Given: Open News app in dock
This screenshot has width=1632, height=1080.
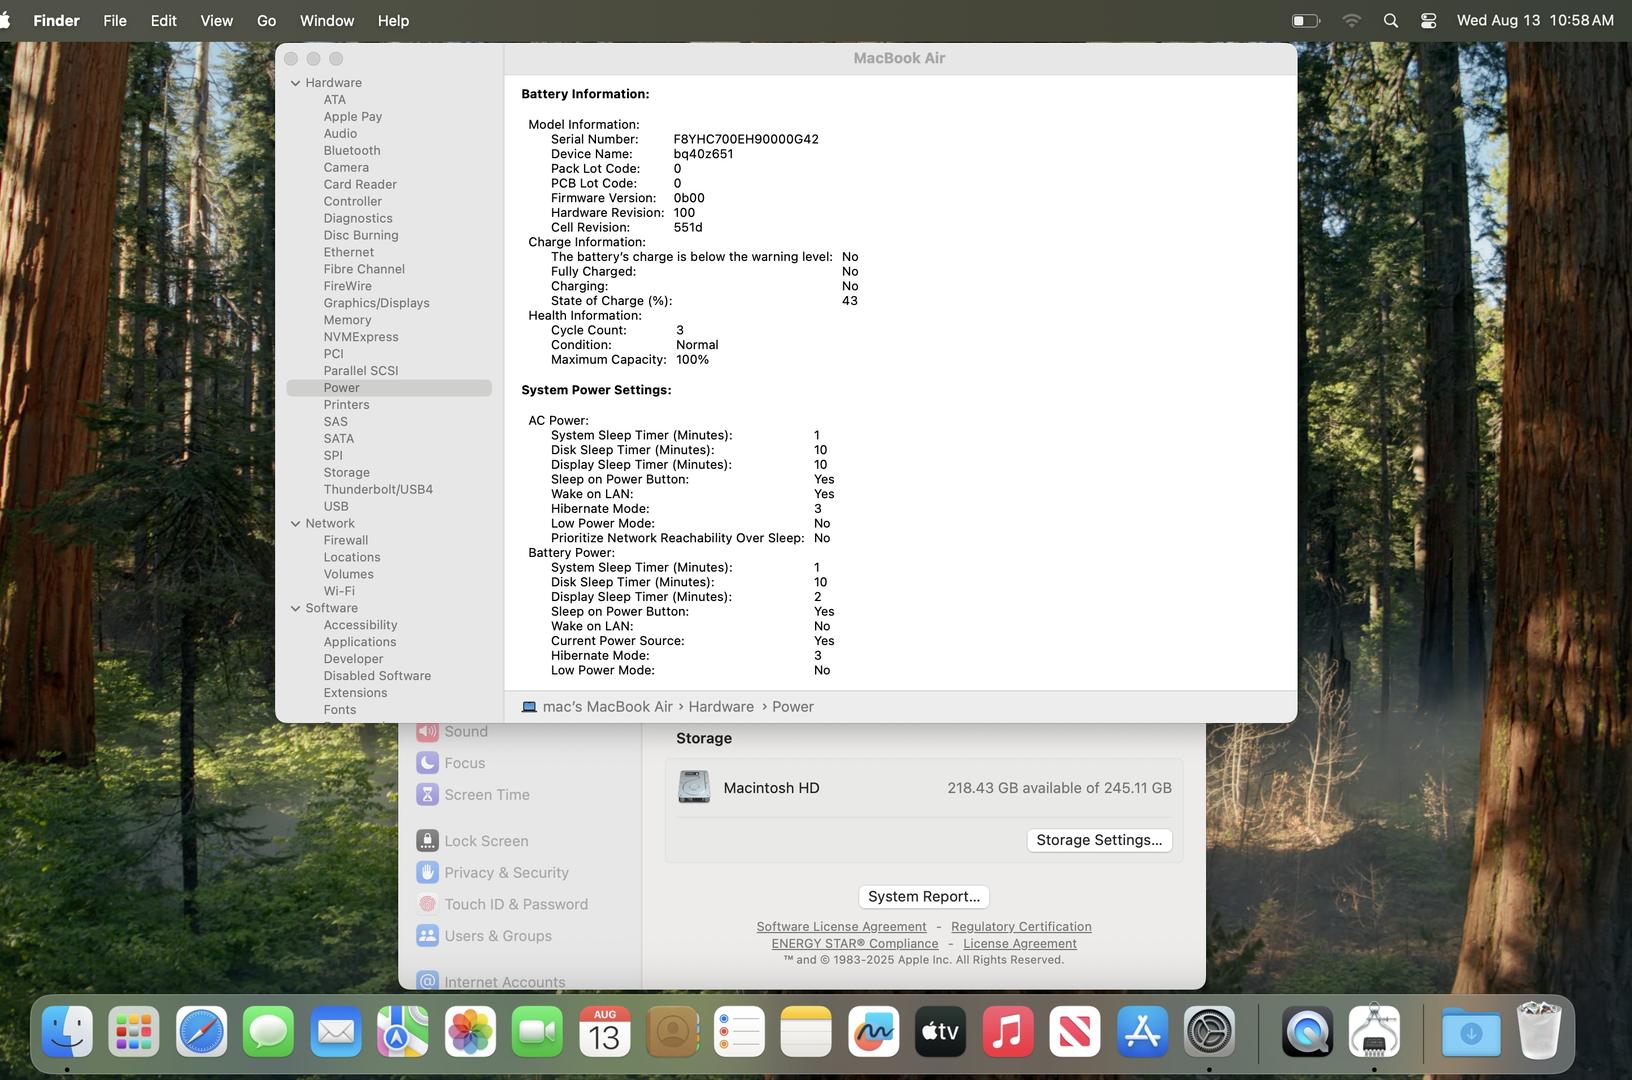Looking at the screenshot, I should 1075,1031.
